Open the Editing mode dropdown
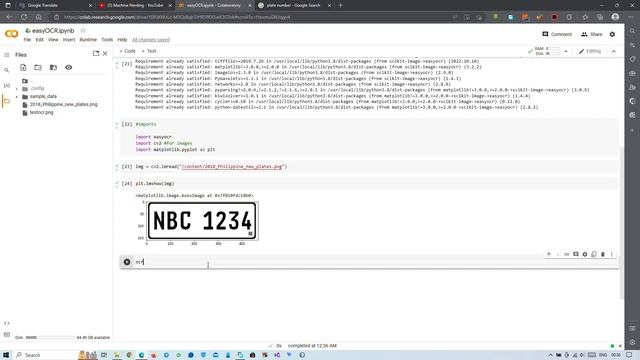Screen dimensions: 640x360 pyautogui.click(x=590, y=51)
